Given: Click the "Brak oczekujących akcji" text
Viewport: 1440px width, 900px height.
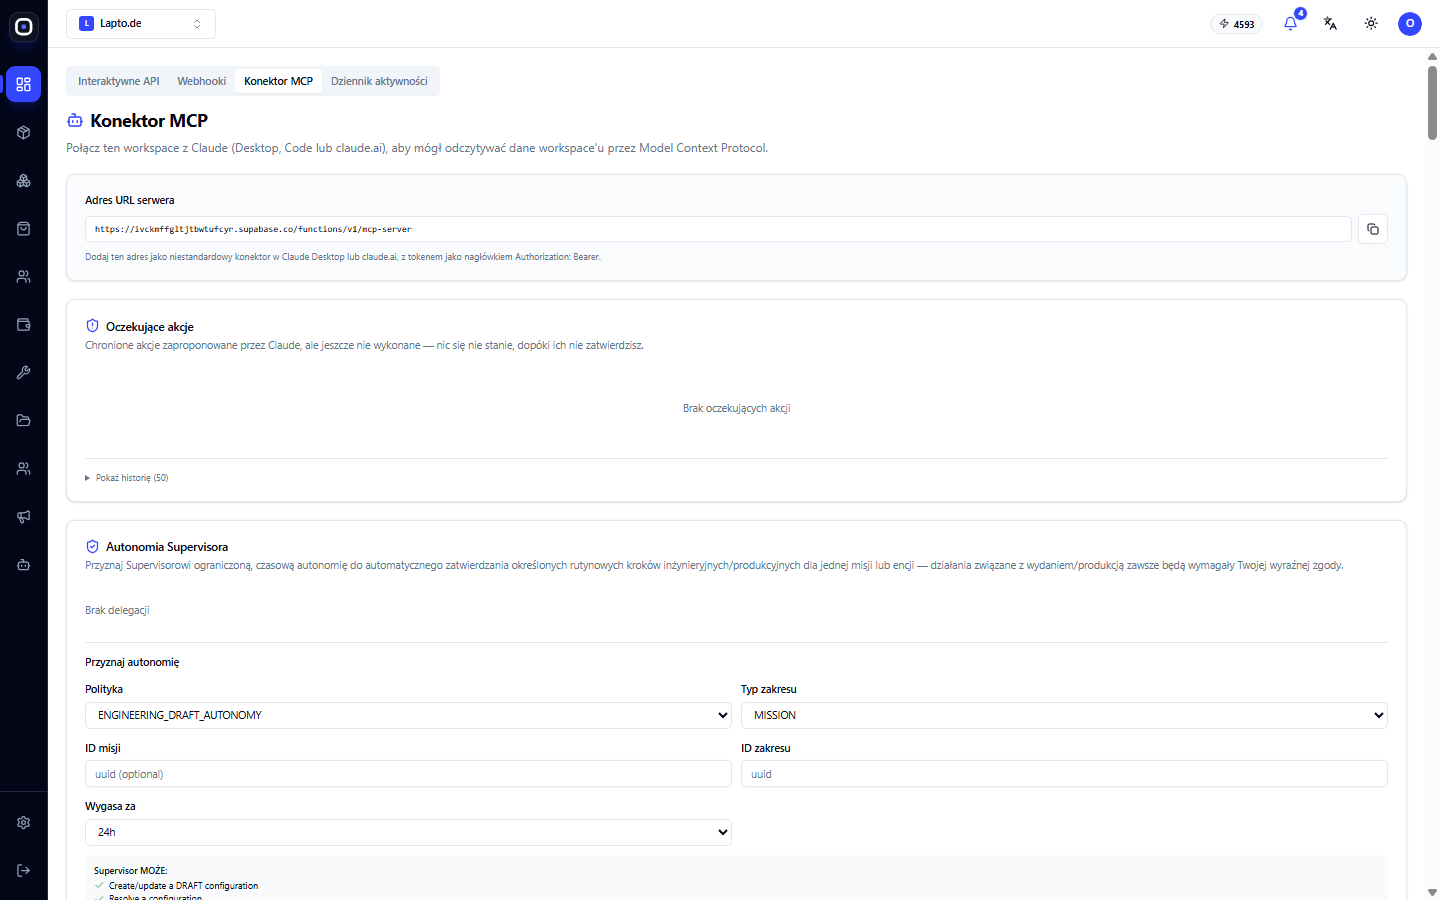Looking at the screenshot, I should (x=737, y=408).
